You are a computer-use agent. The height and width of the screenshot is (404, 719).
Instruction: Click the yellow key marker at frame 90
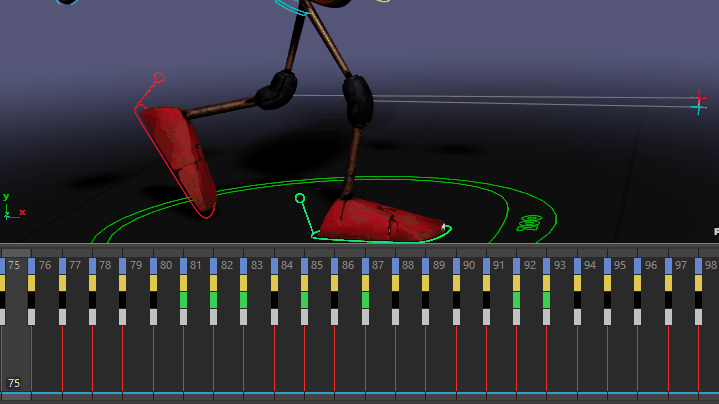[x=456, y=283]
